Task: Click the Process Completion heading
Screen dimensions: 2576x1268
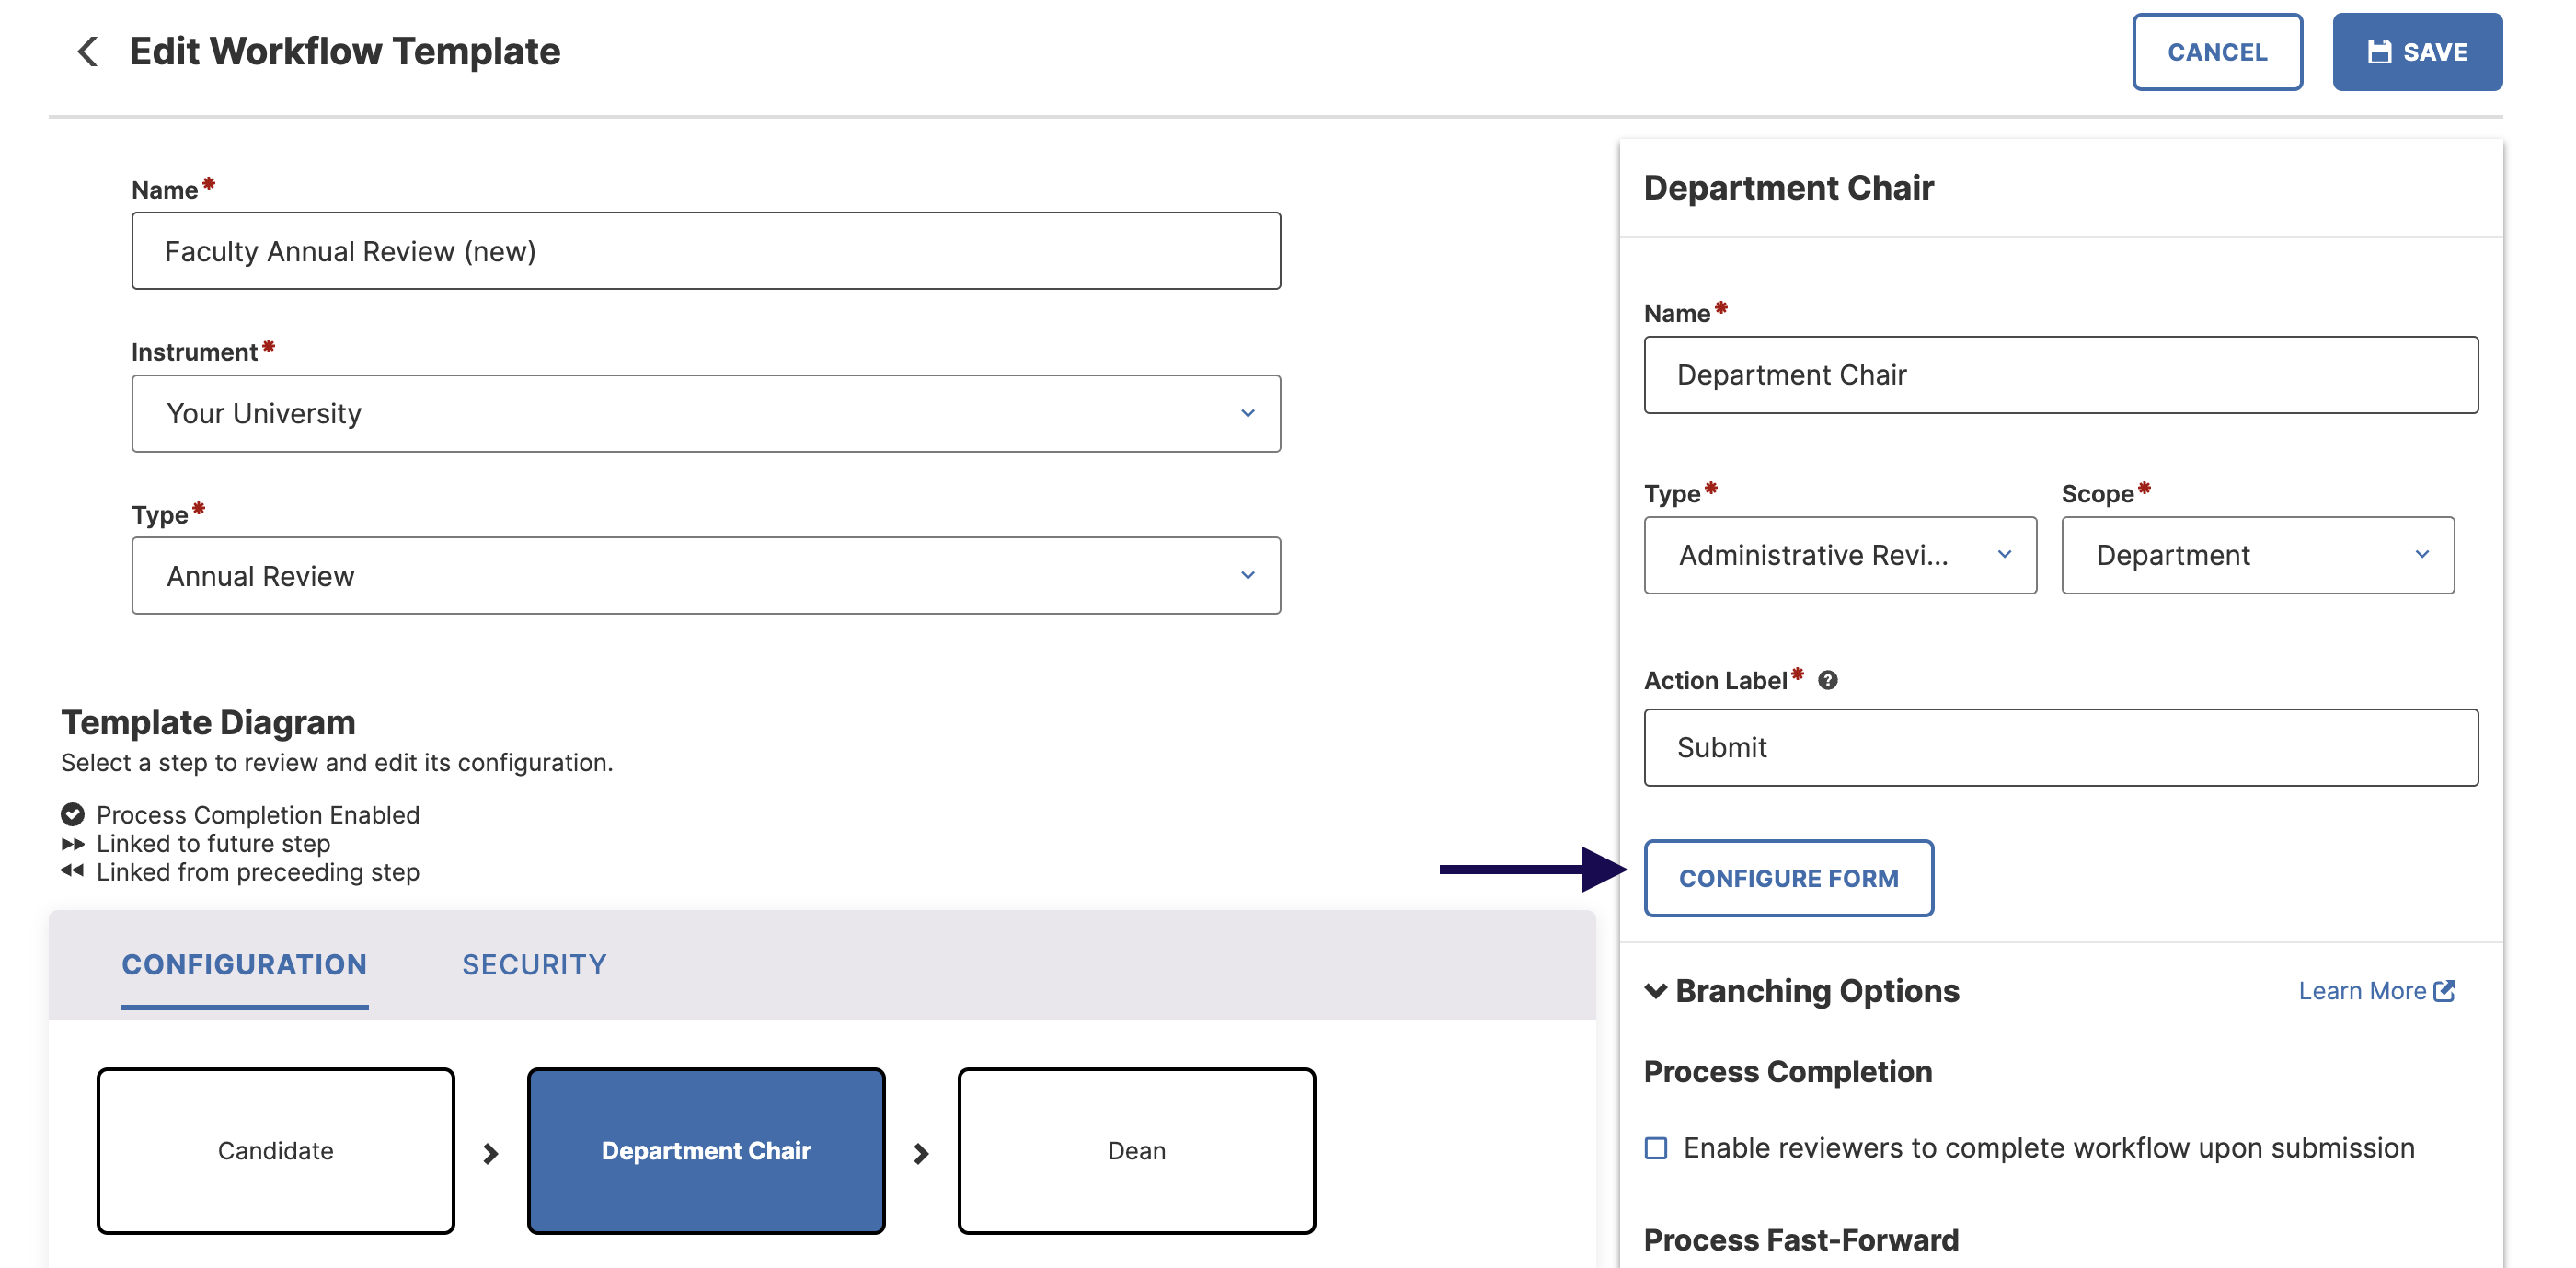Action: 1787,1071
